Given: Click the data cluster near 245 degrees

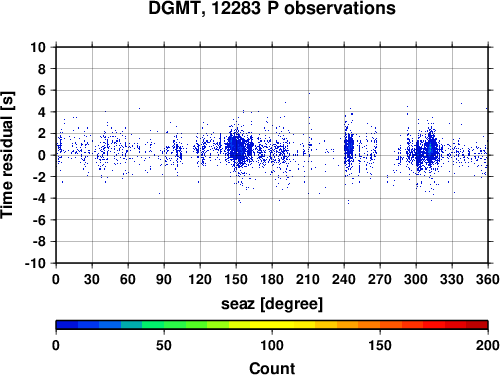Looking at the screenshot, I should (349, 147).
